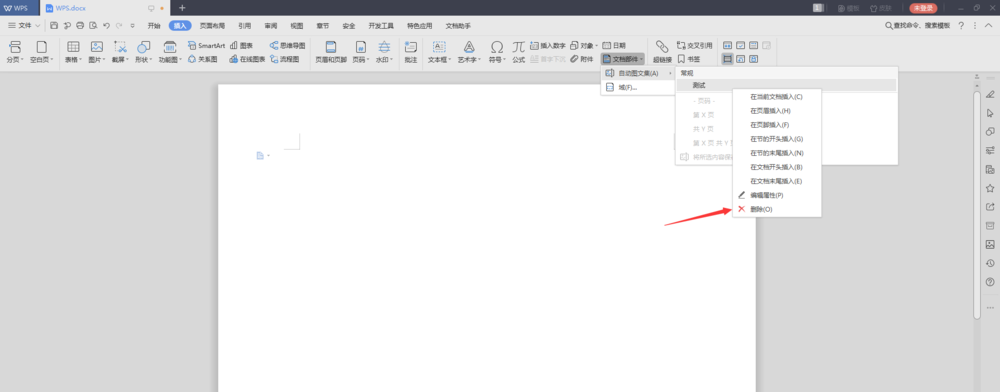This screenshot has height=392, width=1000.
Task: Click the star icon in right sidebar
Action: (990, 188)
